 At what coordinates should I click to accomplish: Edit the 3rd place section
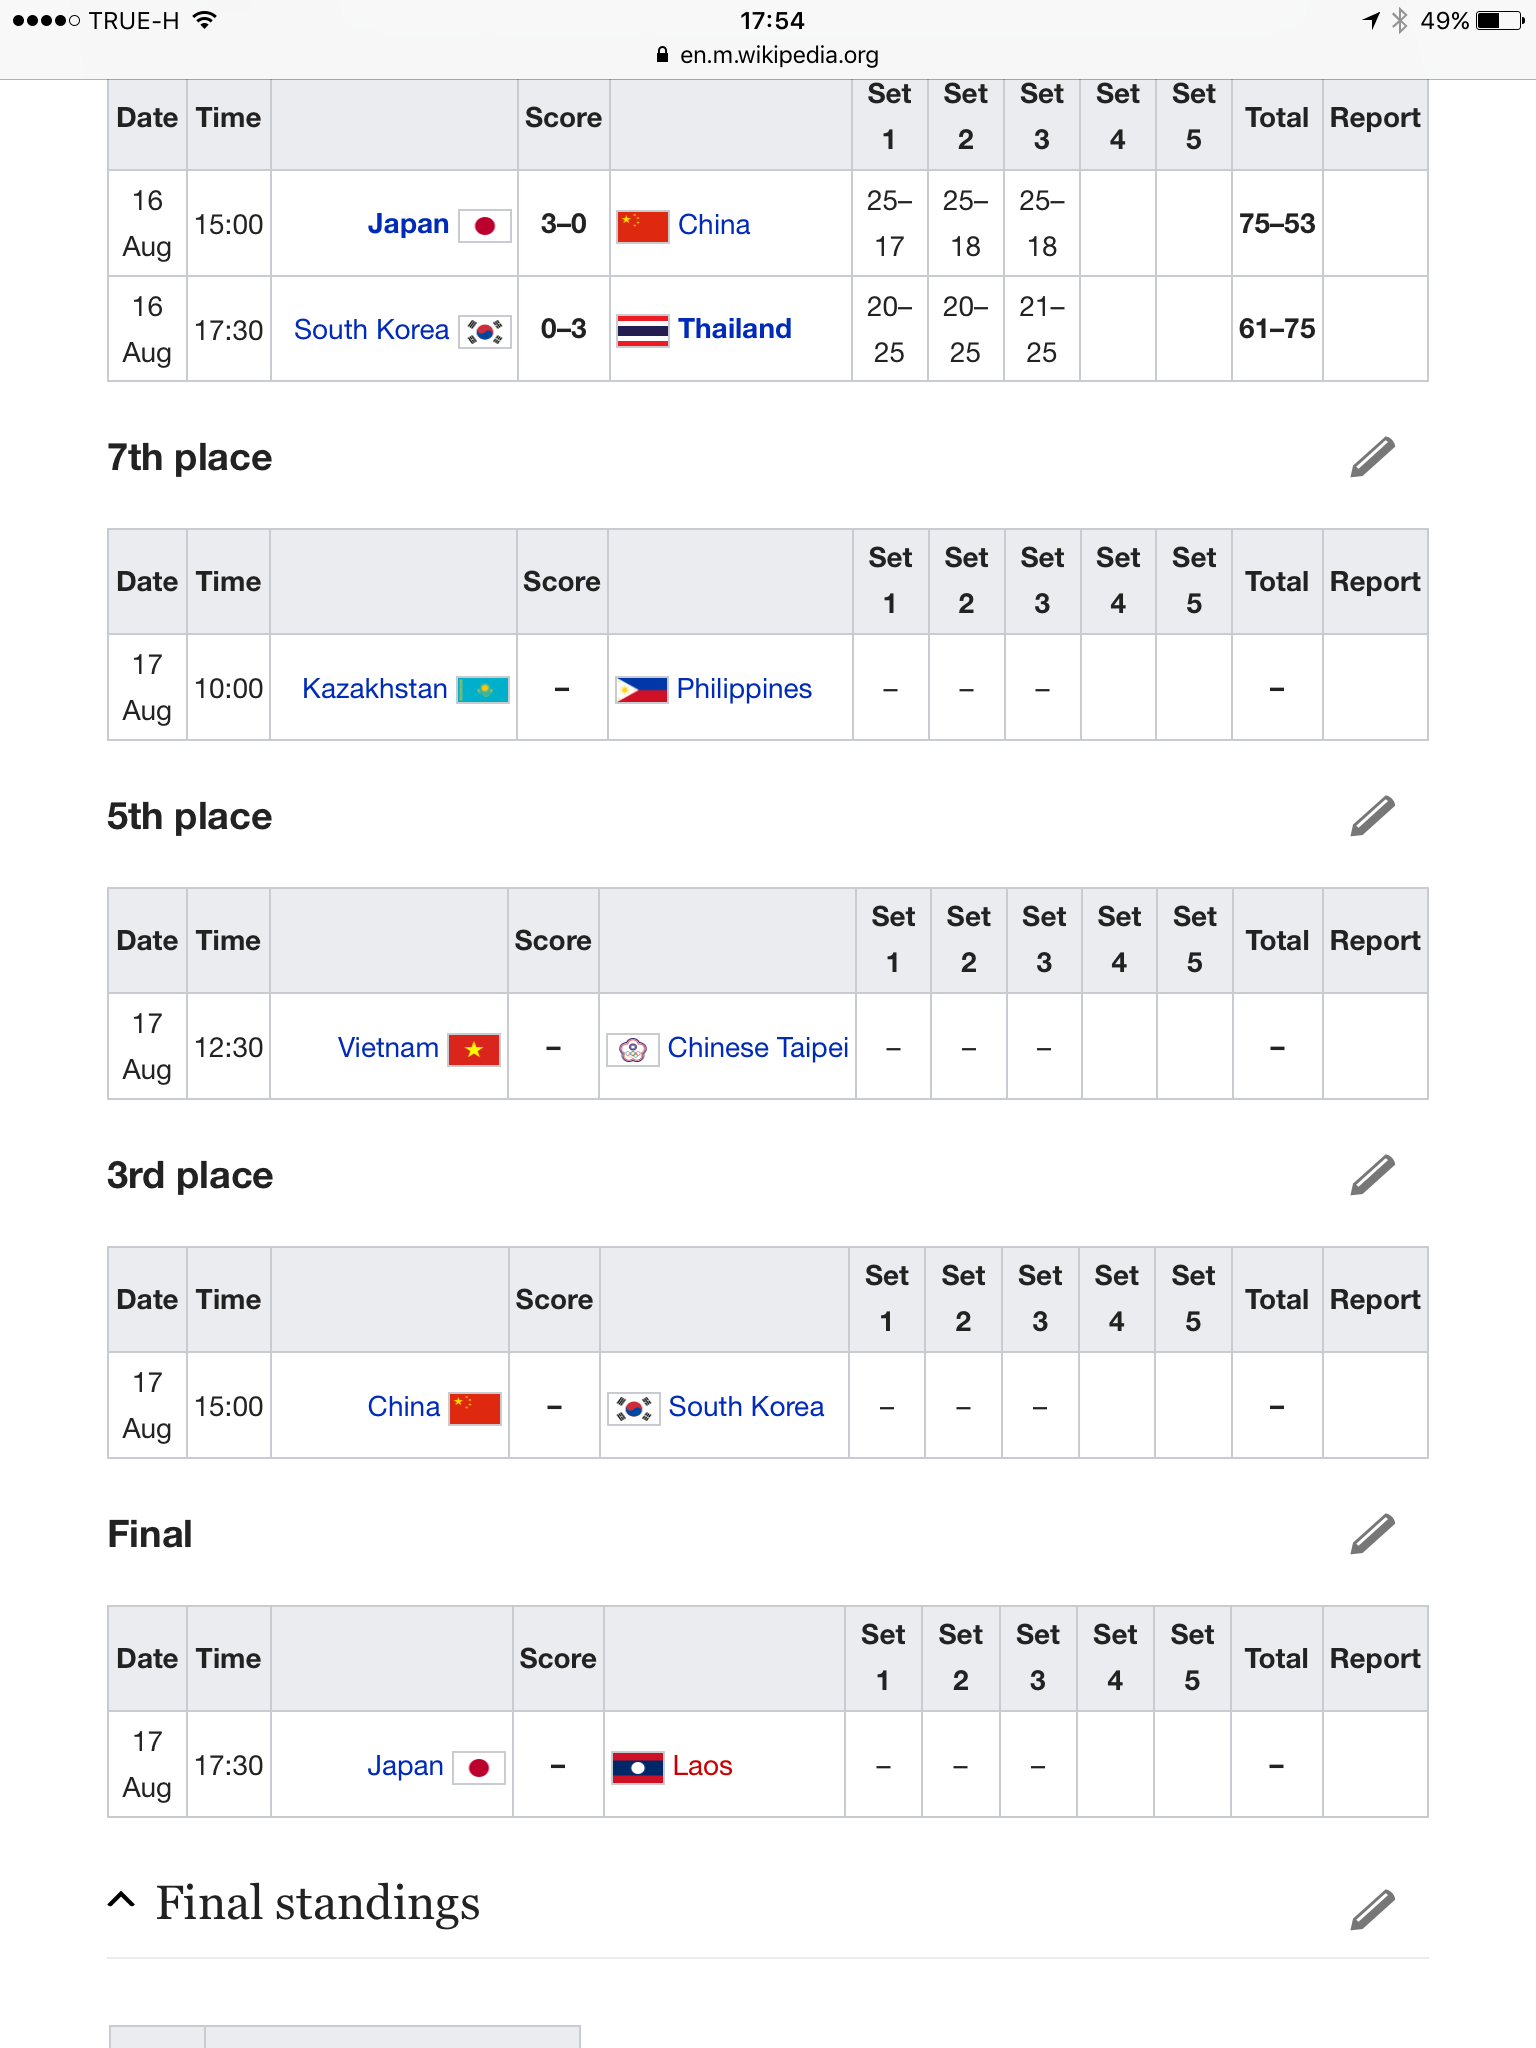click(1372, 1175)
